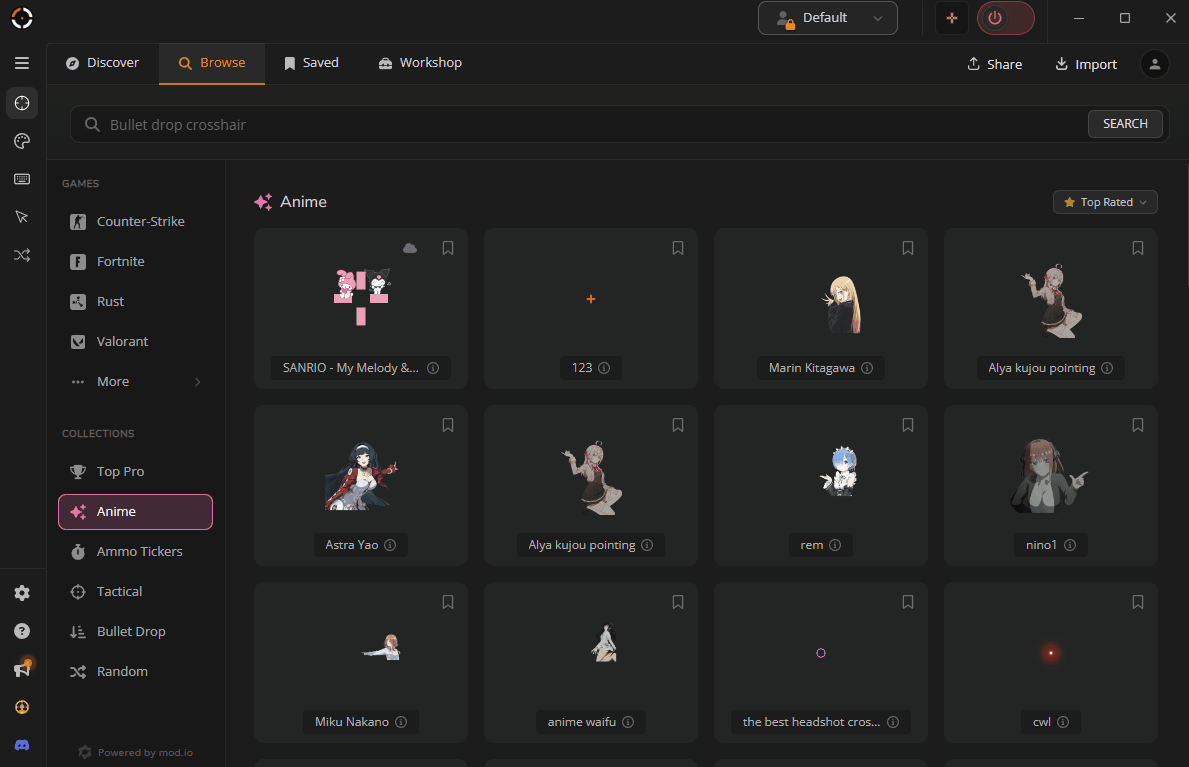The image size is (1189, 767).
Task: Bookmark the Marin Kitagawa crosshair
Action: [908, 248]
